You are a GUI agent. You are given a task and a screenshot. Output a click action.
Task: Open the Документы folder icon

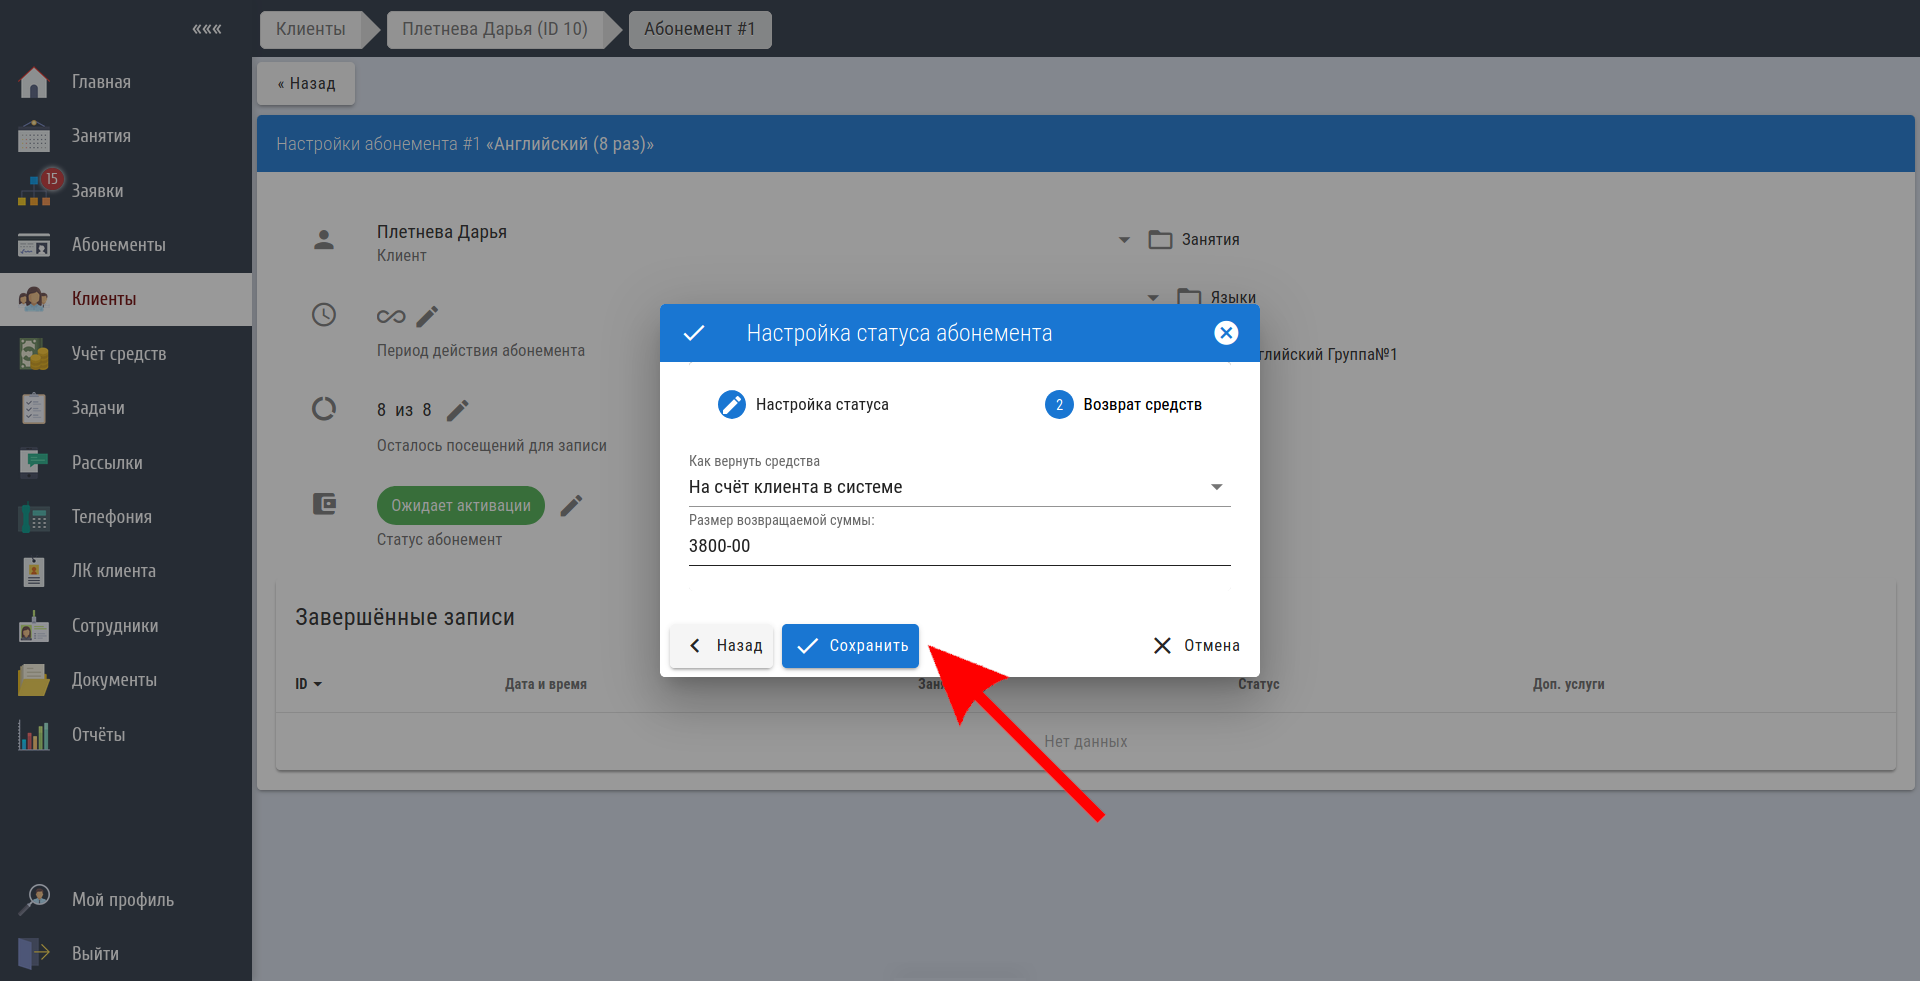click(34, 680)
